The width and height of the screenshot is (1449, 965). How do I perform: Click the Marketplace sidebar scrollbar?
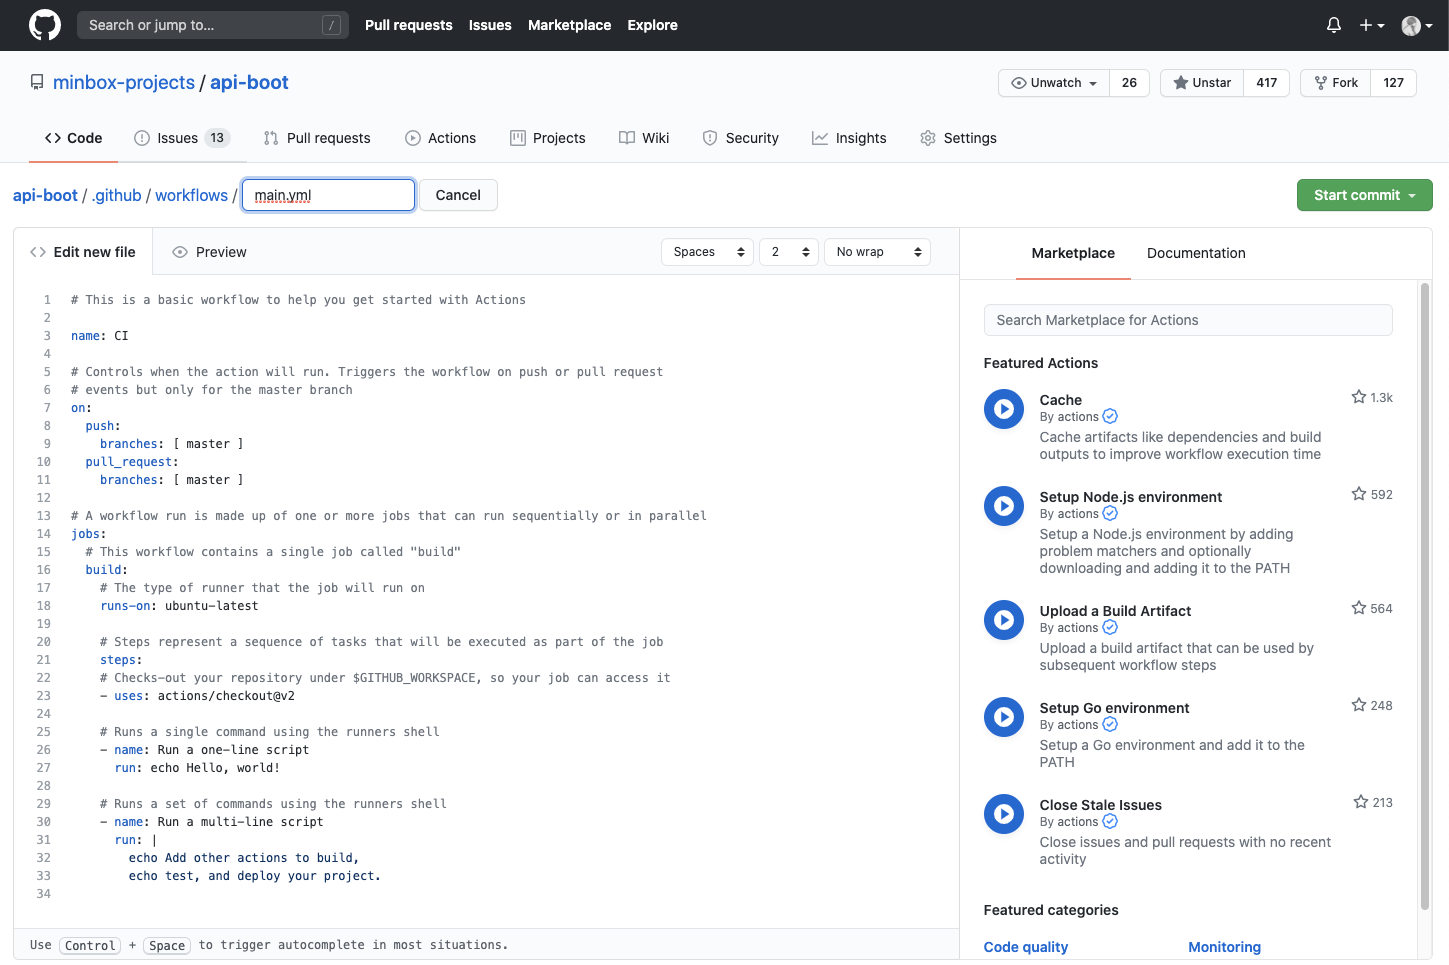tap(1425, 596)
